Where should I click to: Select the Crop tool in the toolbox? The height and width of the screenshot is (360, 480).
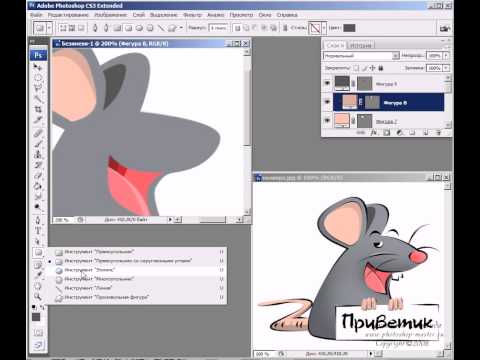[x=38, y=109]
